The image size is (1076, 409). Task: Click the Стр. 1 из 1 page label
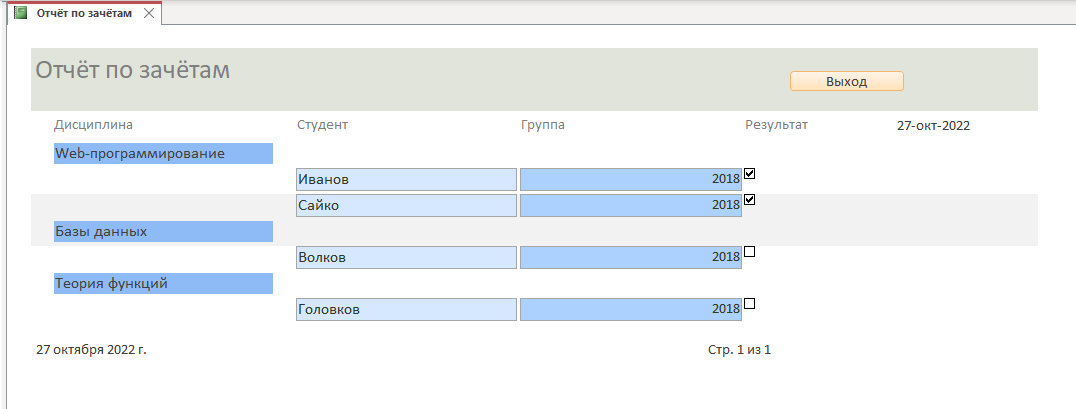(740, 350)
